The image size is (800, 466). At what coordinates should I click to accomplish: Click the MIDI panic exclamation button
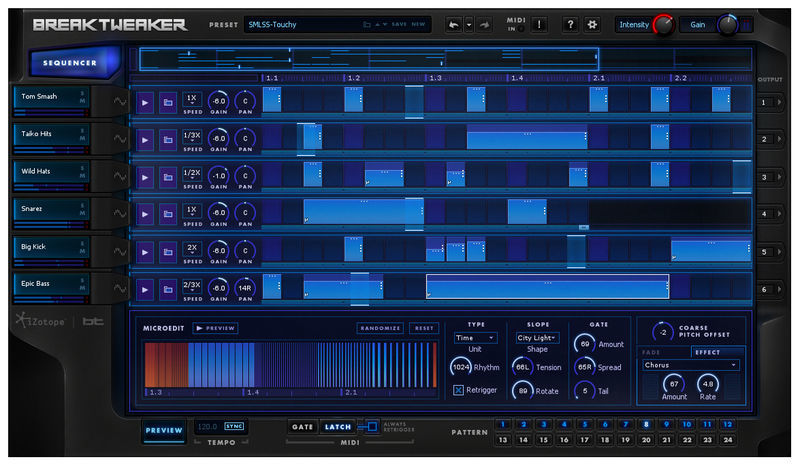click(x=539, y=24)
